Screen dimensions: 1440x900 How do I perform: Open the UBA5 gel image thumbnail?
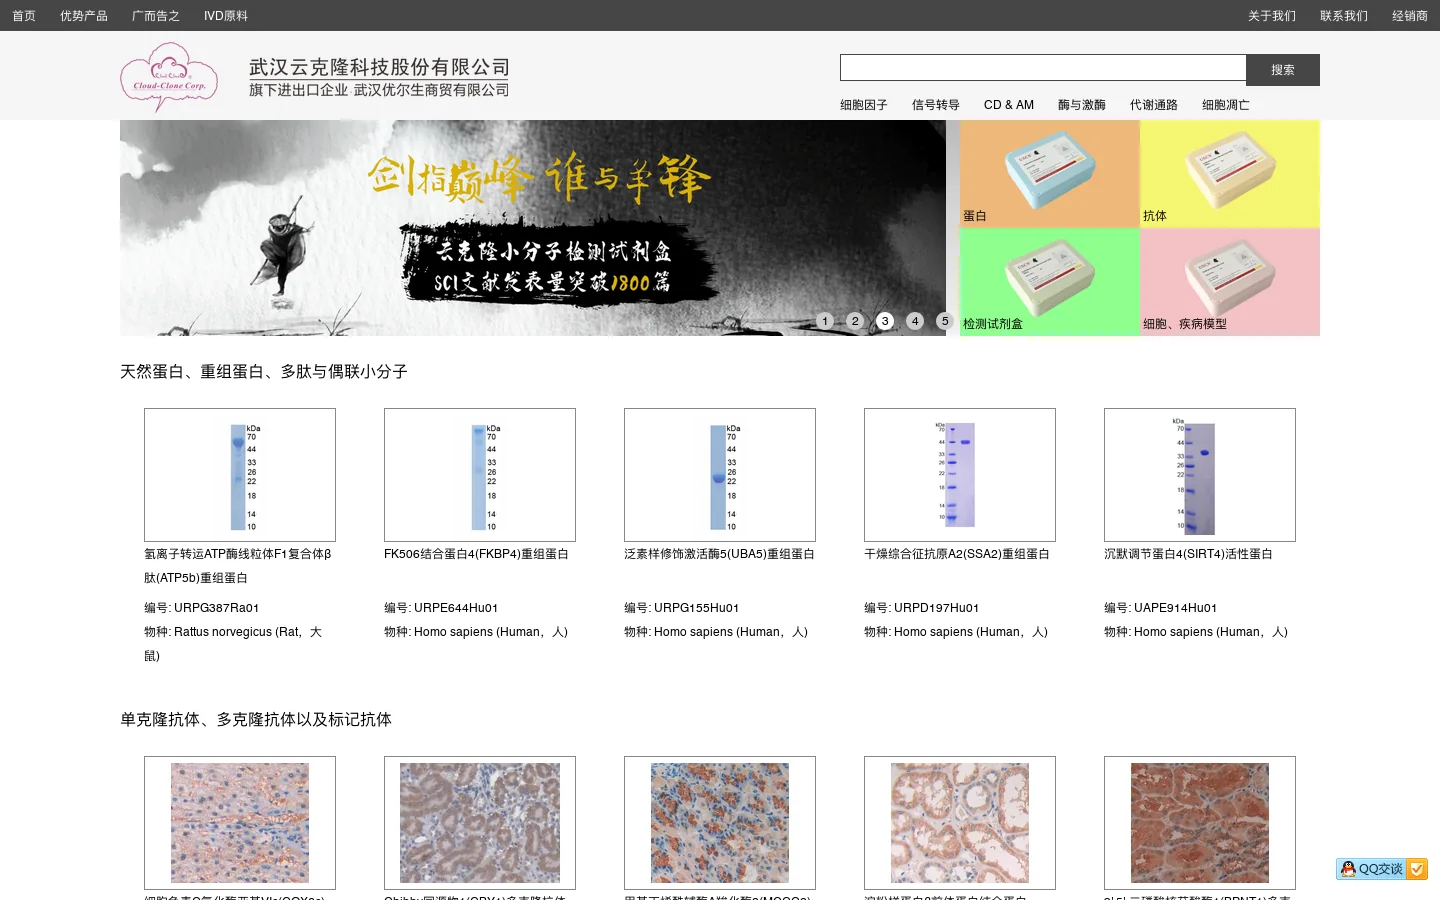tap(720, 475)
